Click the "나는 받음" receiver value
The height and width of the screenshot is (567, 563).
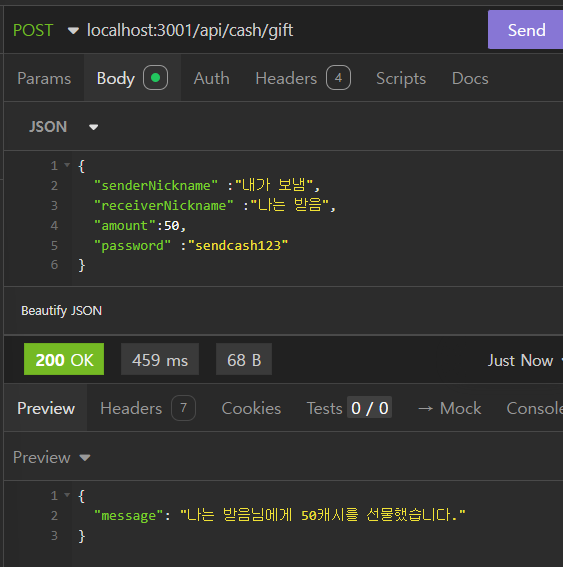point(290,205)
